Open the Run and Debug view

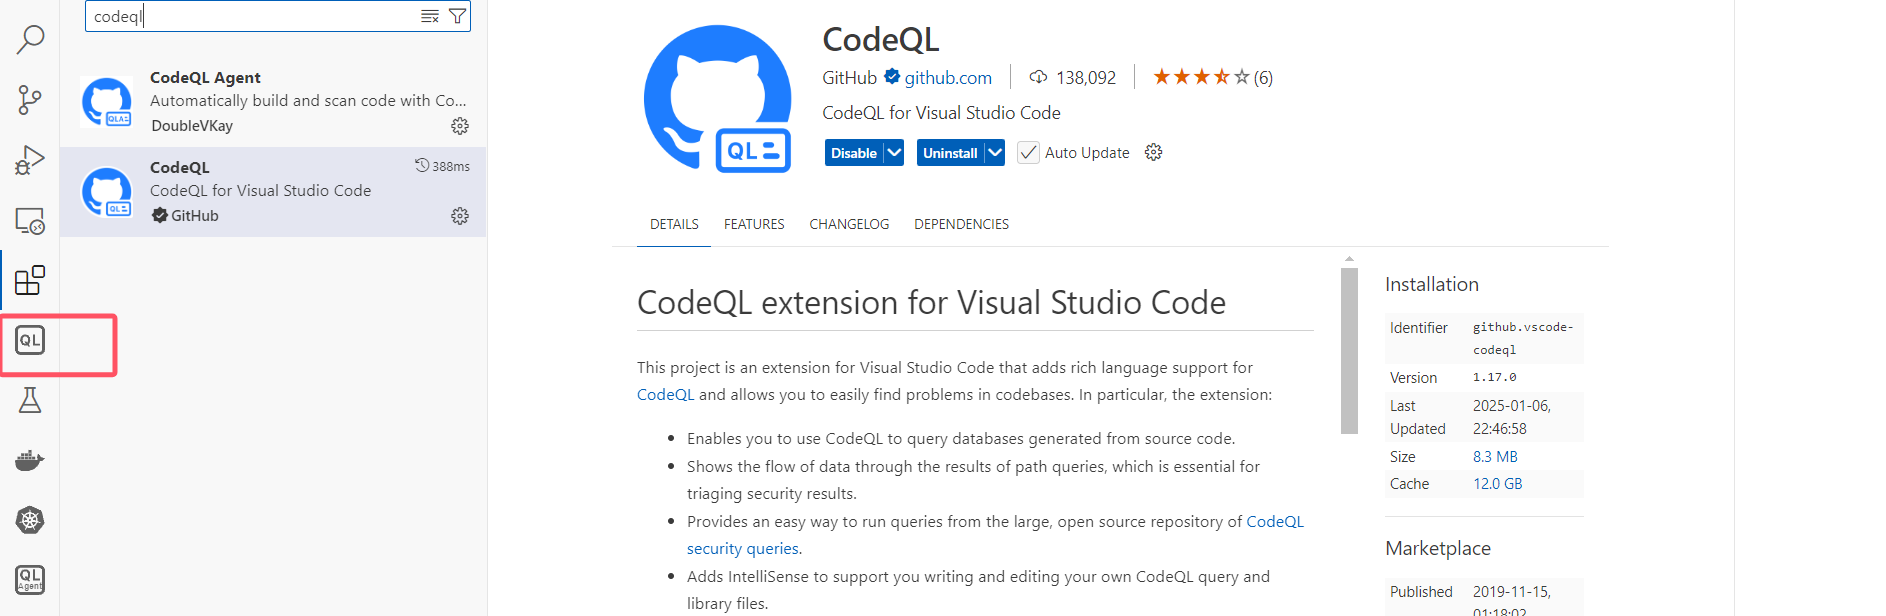[30, 160]
